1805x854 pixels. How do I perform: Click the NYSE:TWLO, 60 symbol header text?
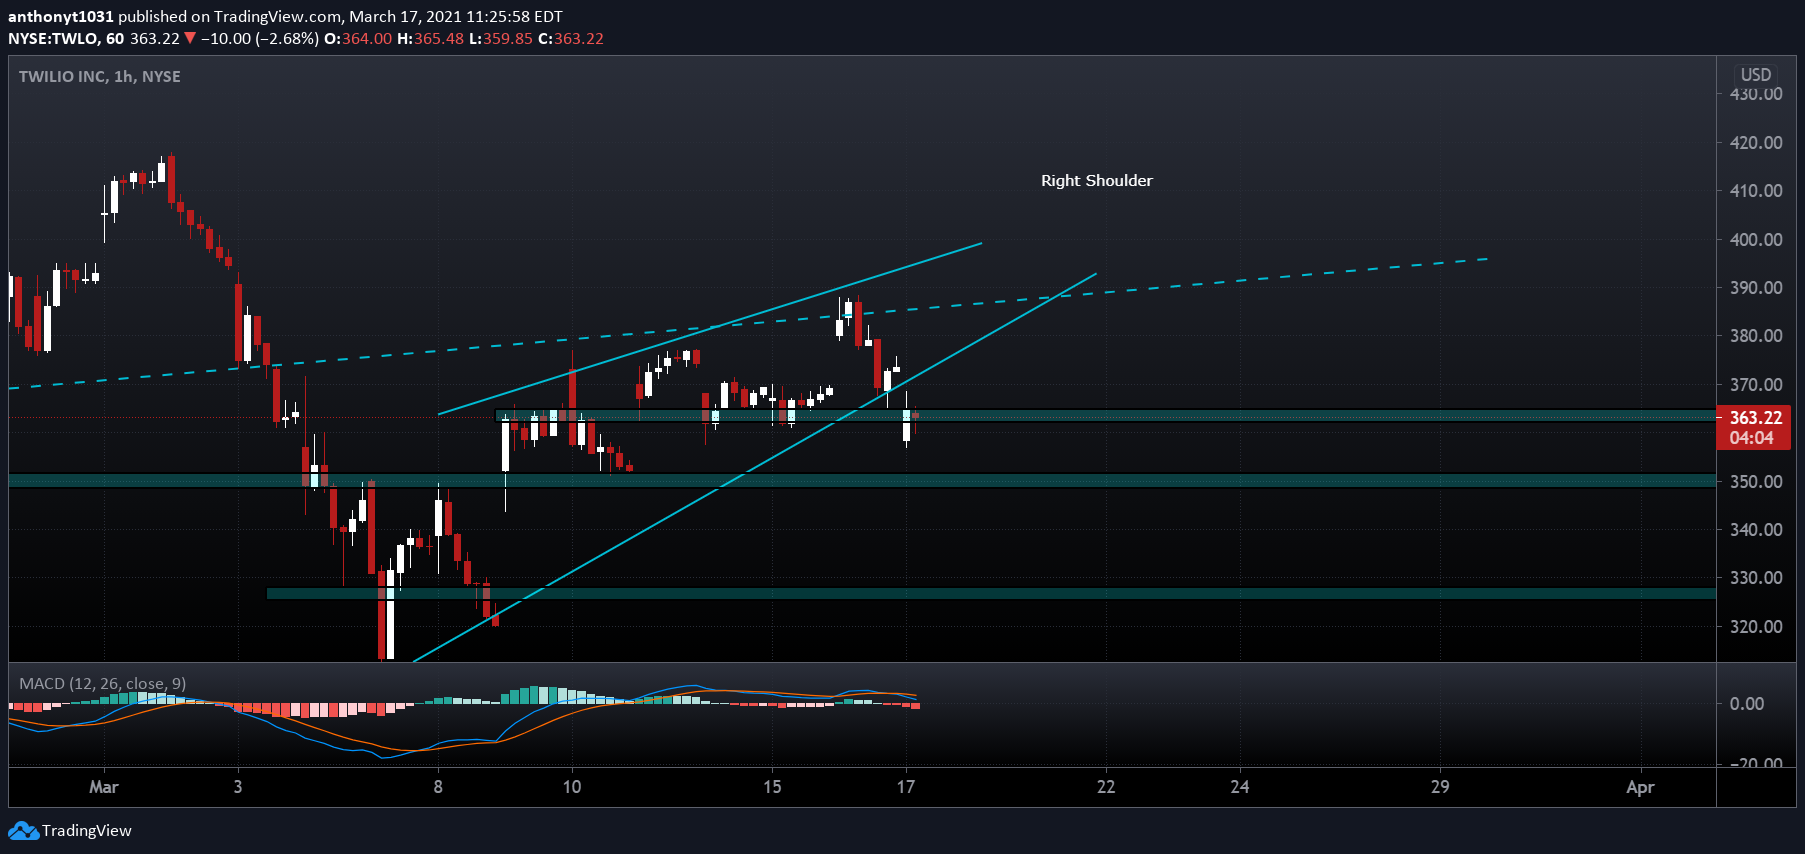point(66,39)
